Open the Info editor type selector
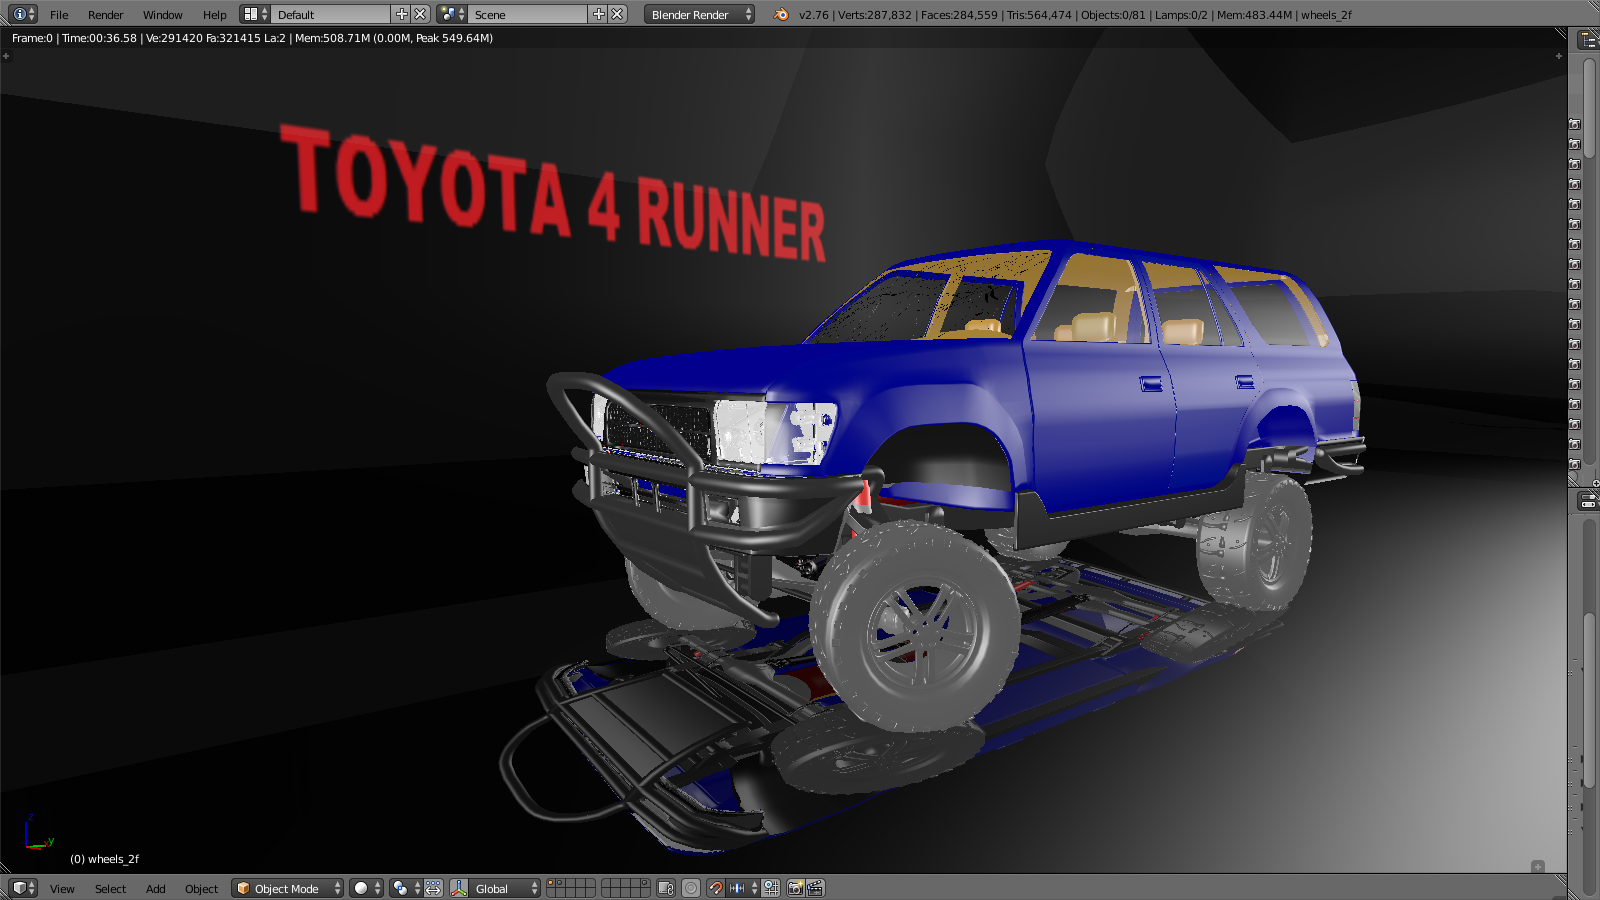This screenshot has width=1600, height=900. click(x=21, y=14)
